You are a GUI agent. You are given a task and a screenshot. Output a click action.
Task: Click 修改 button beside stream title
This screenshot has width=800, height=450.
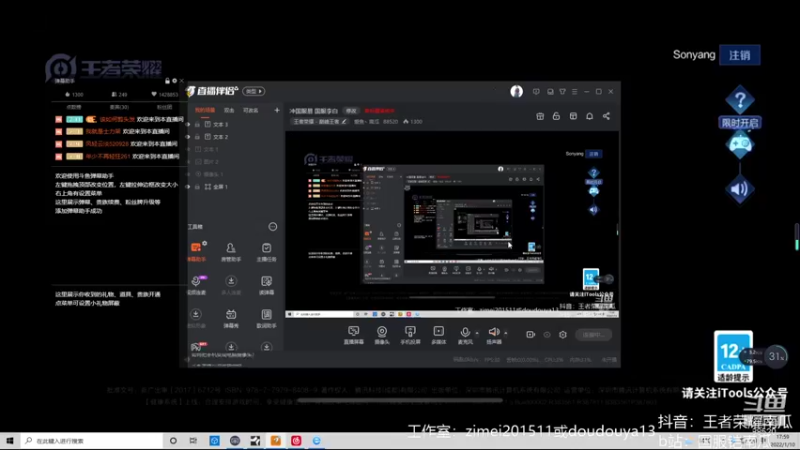[x=351, y=111]
